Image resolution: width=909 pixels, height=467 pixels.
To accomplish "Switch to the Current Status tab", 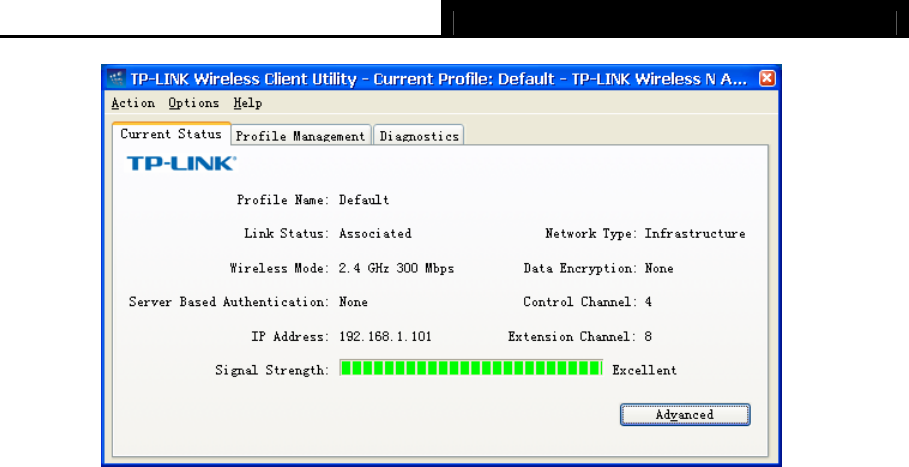I will 171,134.
